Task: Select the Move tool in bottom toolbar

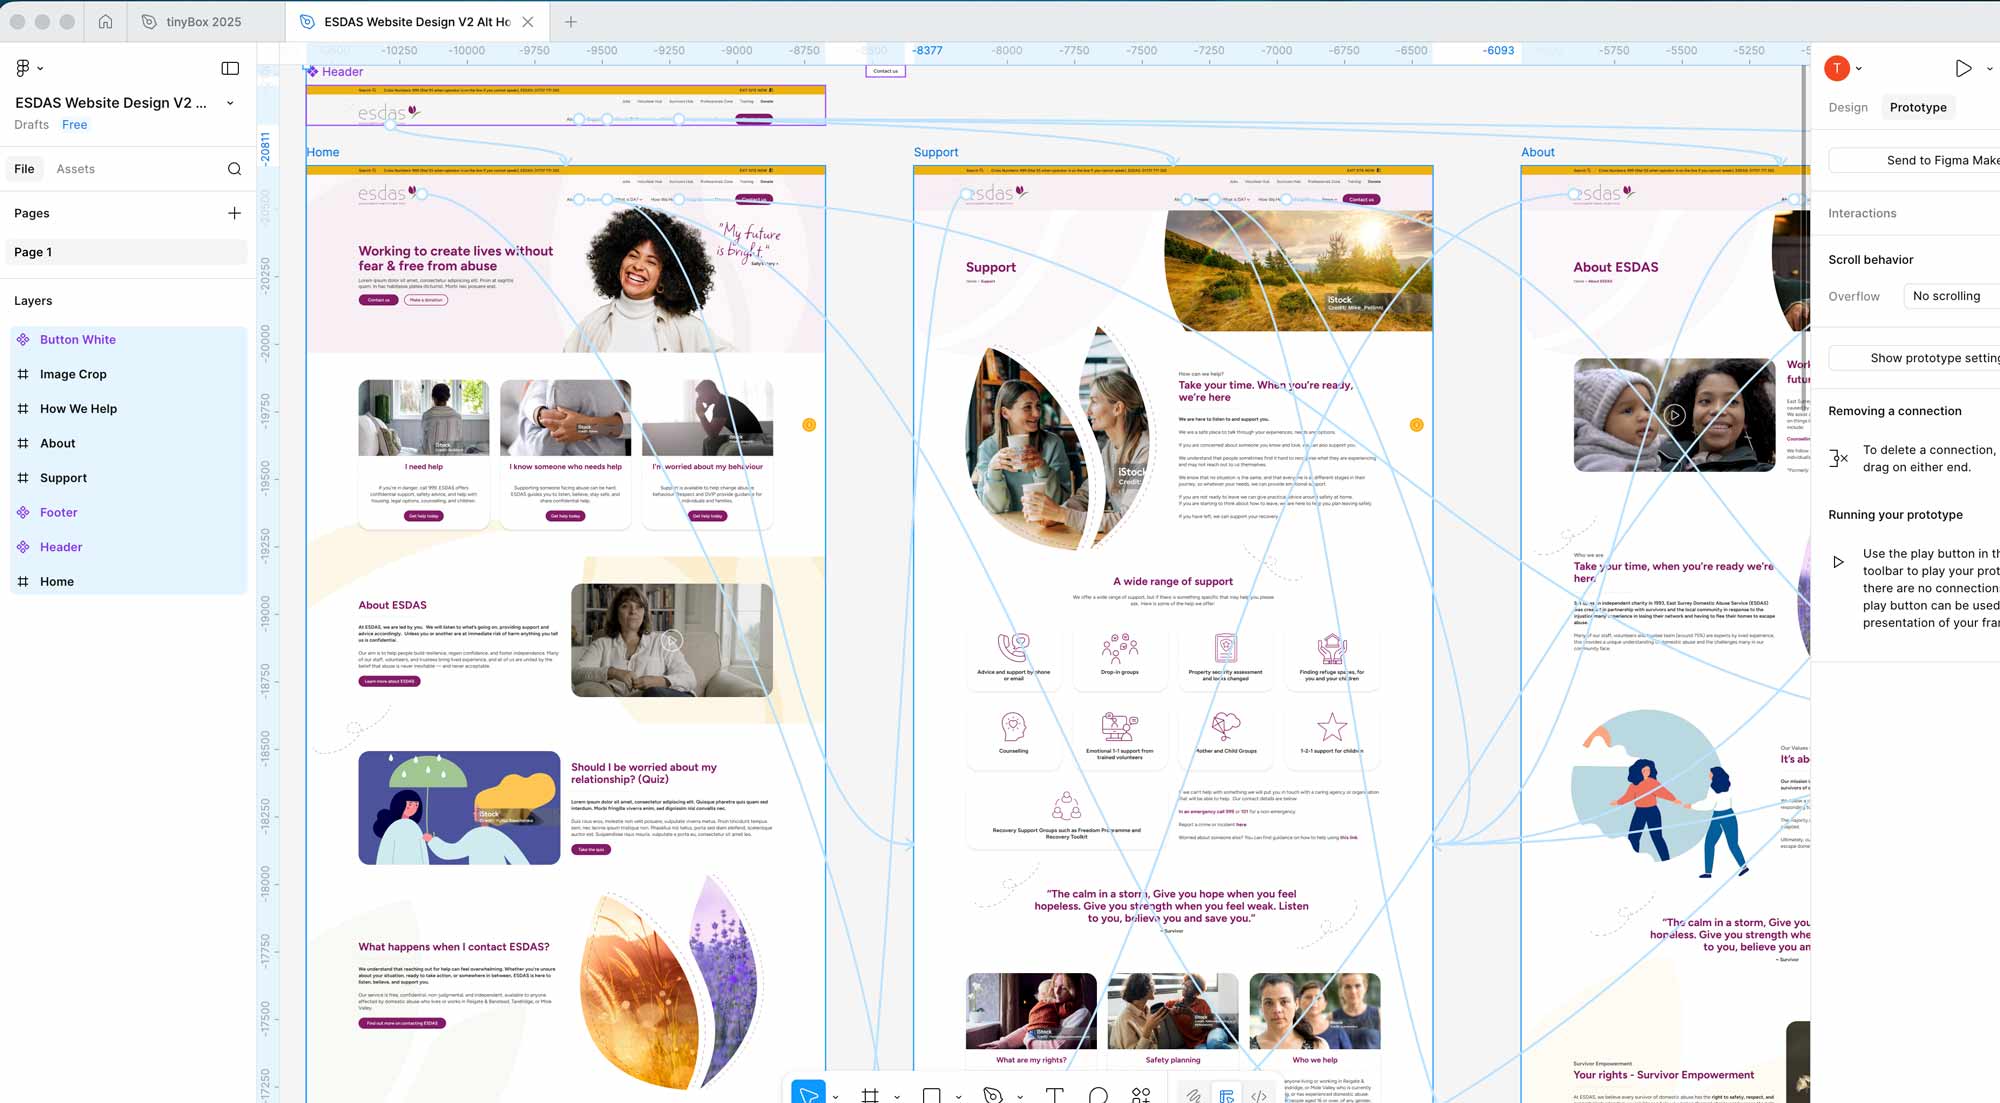Action: 809,1095
